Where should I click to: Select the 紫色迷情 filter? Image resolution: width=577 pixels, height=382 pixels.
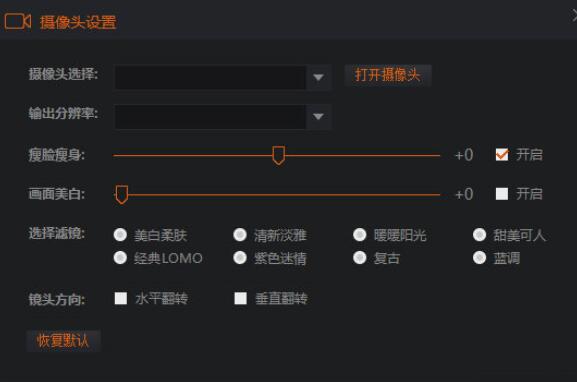[x=240, y=258]
